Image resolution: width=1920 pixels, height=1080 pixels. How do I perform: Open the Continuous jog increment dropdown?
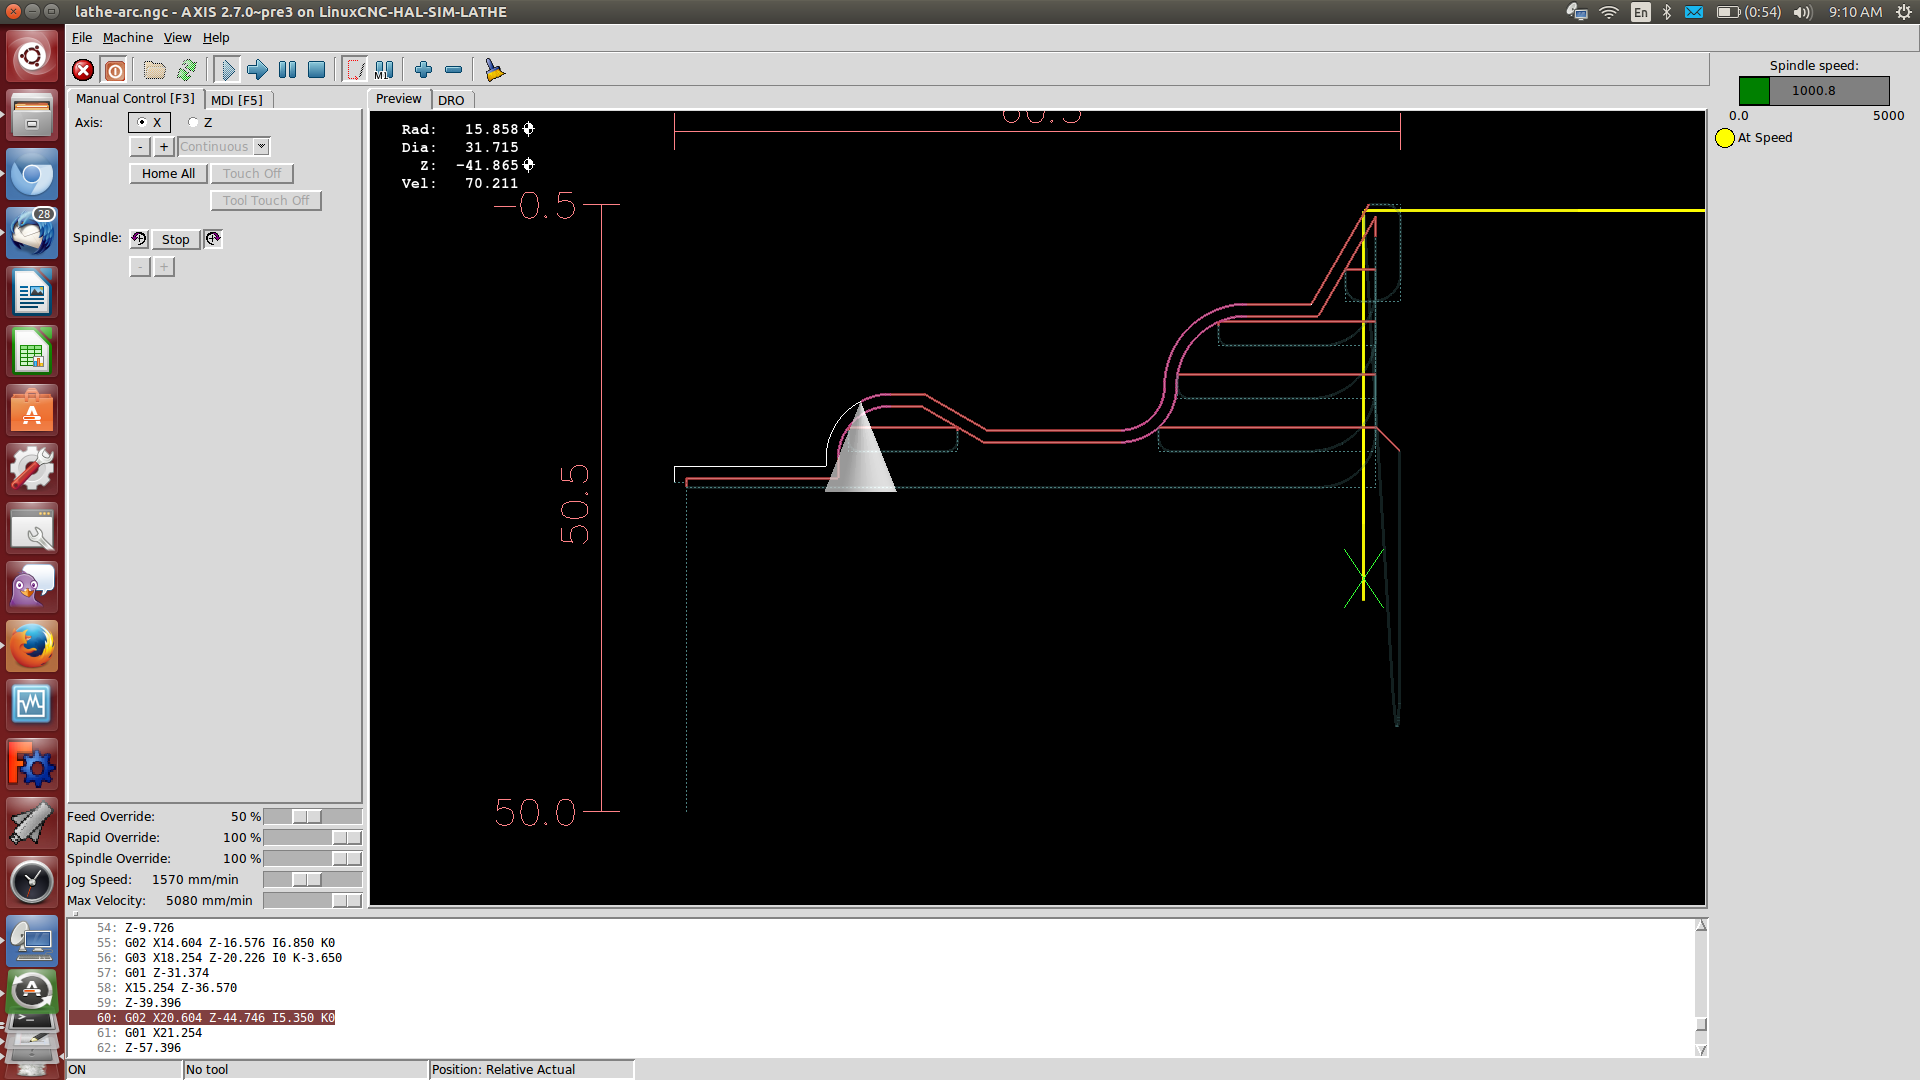pos(261,147)
